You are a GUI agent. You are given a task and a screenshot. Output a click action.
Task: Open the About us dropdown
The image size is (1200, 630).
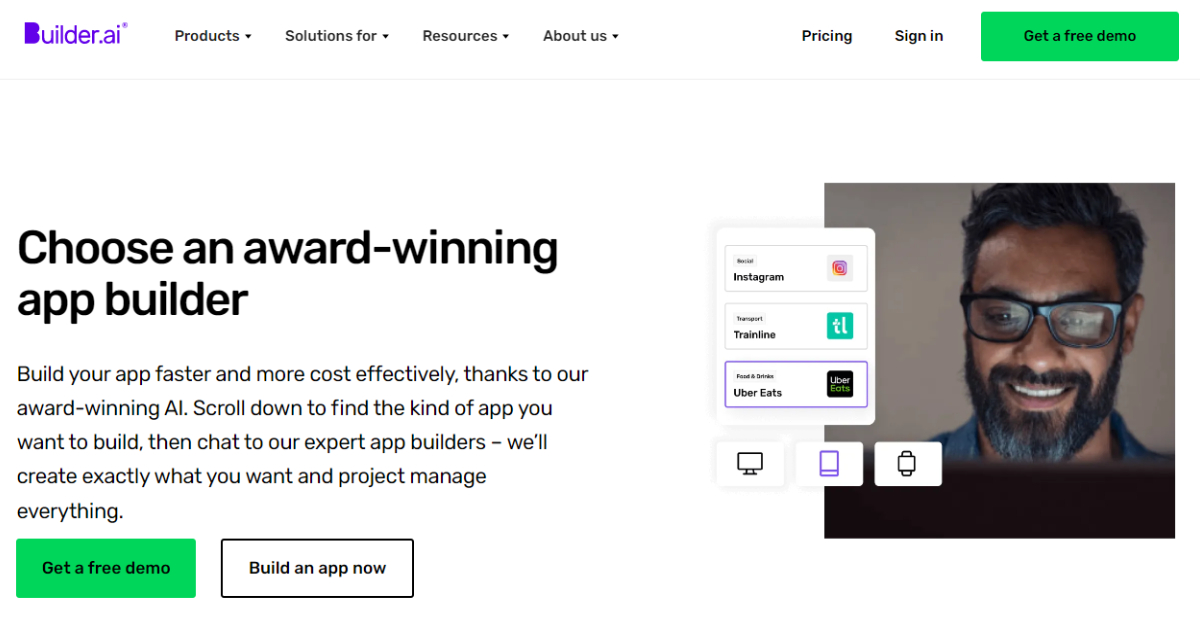[581, 36]
